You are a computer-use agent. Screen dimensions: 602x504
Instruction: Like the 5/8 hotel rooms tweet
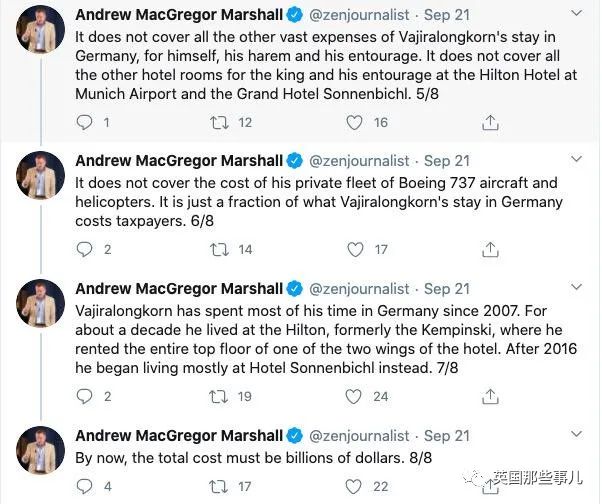(x=354, y=122)
